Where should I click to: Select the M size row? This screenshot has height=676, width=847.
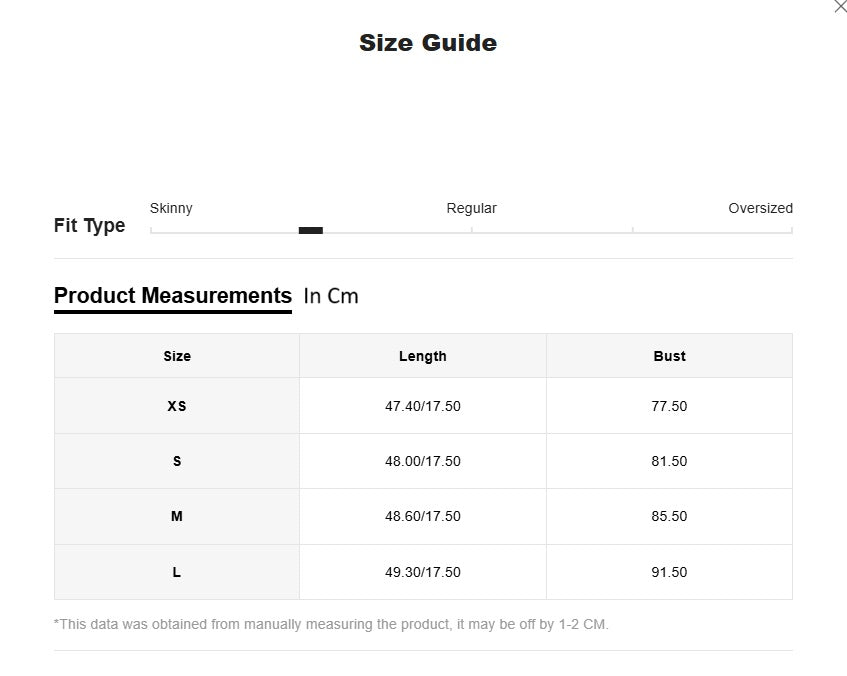tap(177, 516)
